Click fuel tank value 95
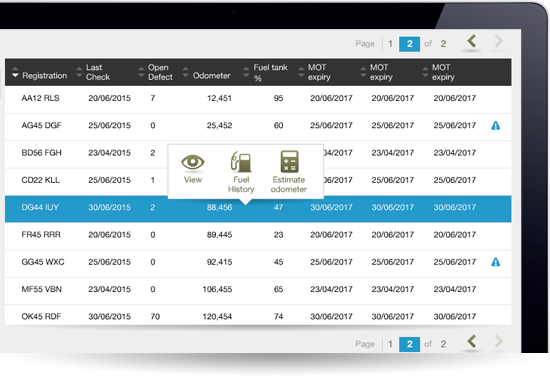Screen dimensions: 550x380 tap(279, 98)
